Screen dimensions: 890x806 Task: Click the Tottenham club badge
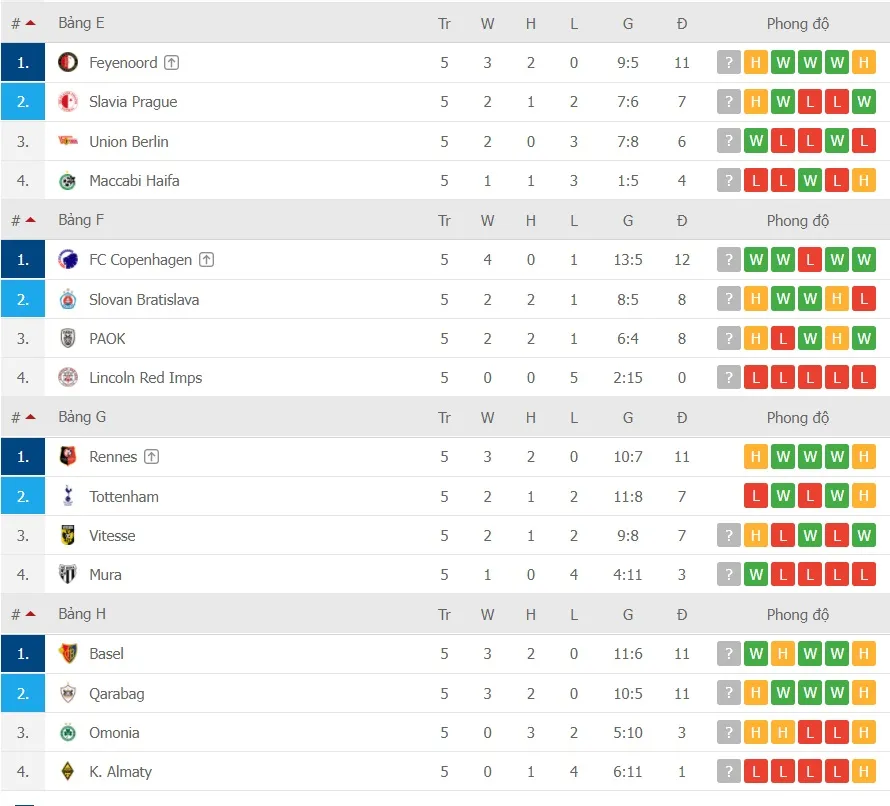66,496
